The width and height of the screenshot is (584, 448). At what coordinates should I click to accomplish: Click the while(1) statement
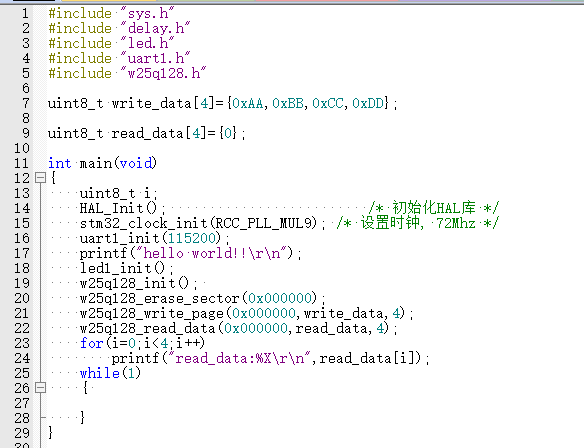(x=110, y=373)
